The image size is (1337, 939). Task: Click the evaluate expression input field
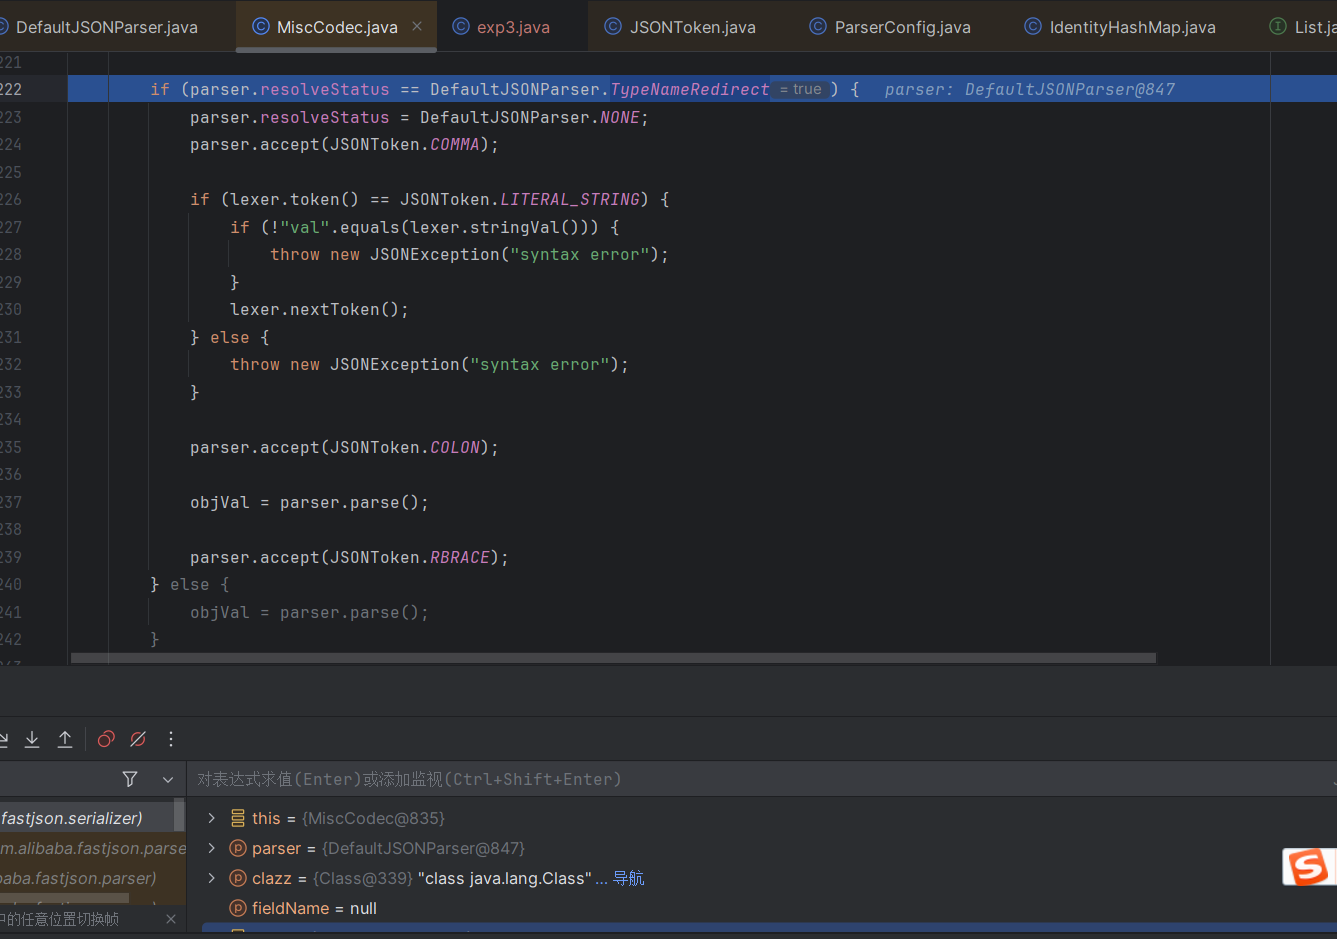tap(760, 779)
